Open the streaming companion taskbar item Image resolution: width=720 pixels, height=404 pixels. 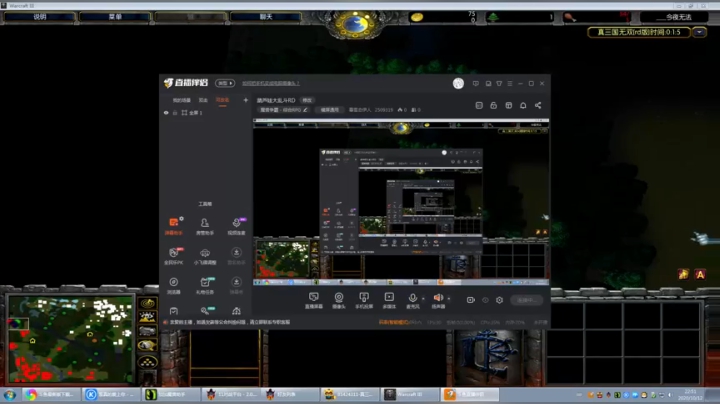click(470, 394)
